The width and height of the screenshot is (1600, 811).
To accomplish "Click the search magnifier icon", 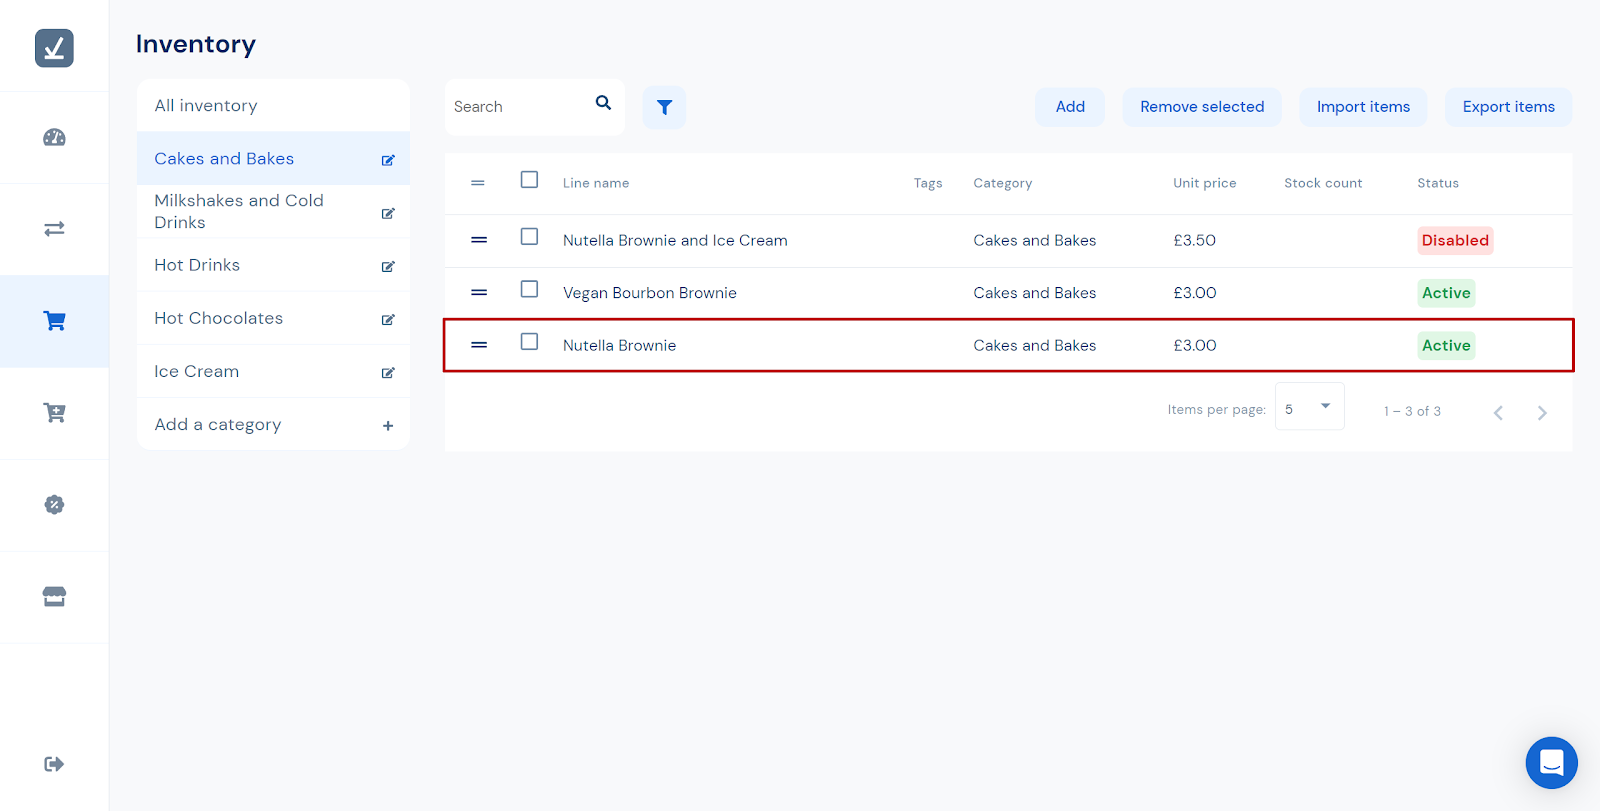I will (603, 103).
